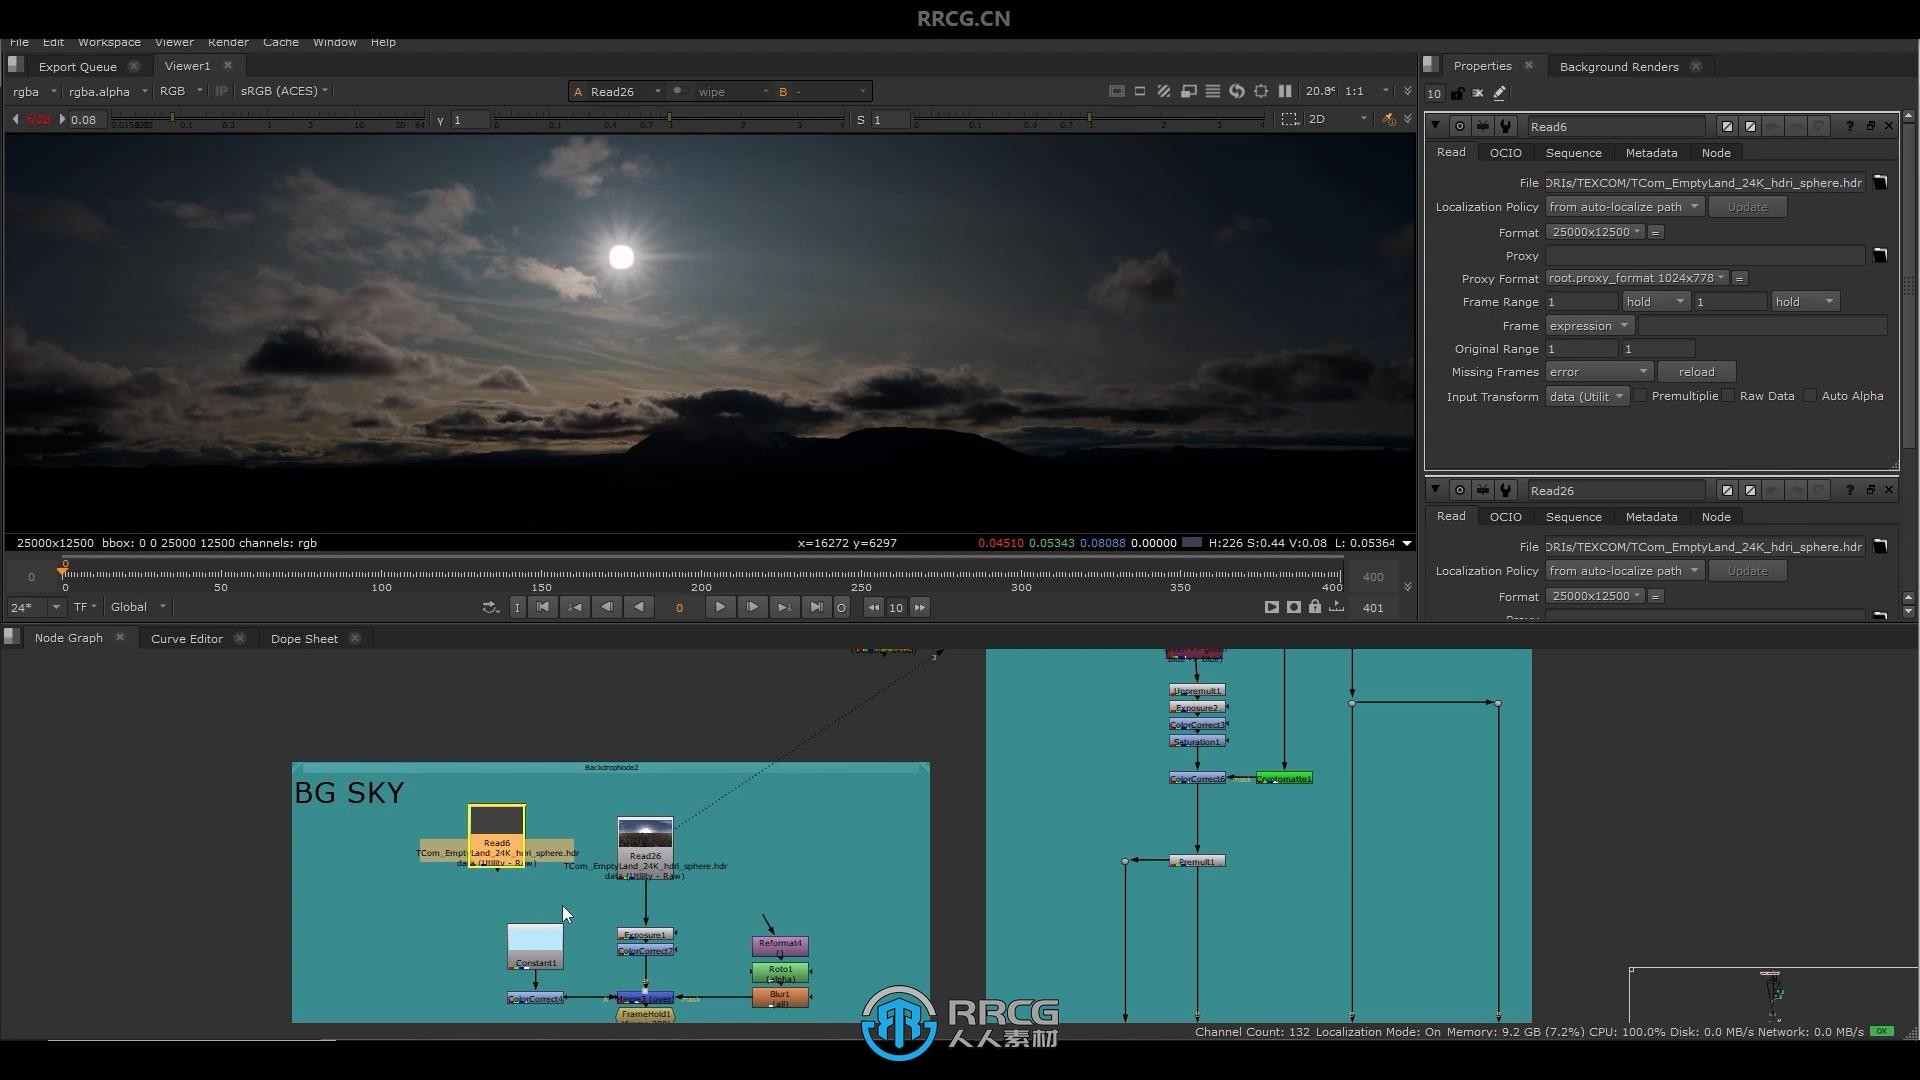Screen dimensions: 1920x1080
Task: Click the Read6 wrench settings icon
Action: [x=1506, y=126]
